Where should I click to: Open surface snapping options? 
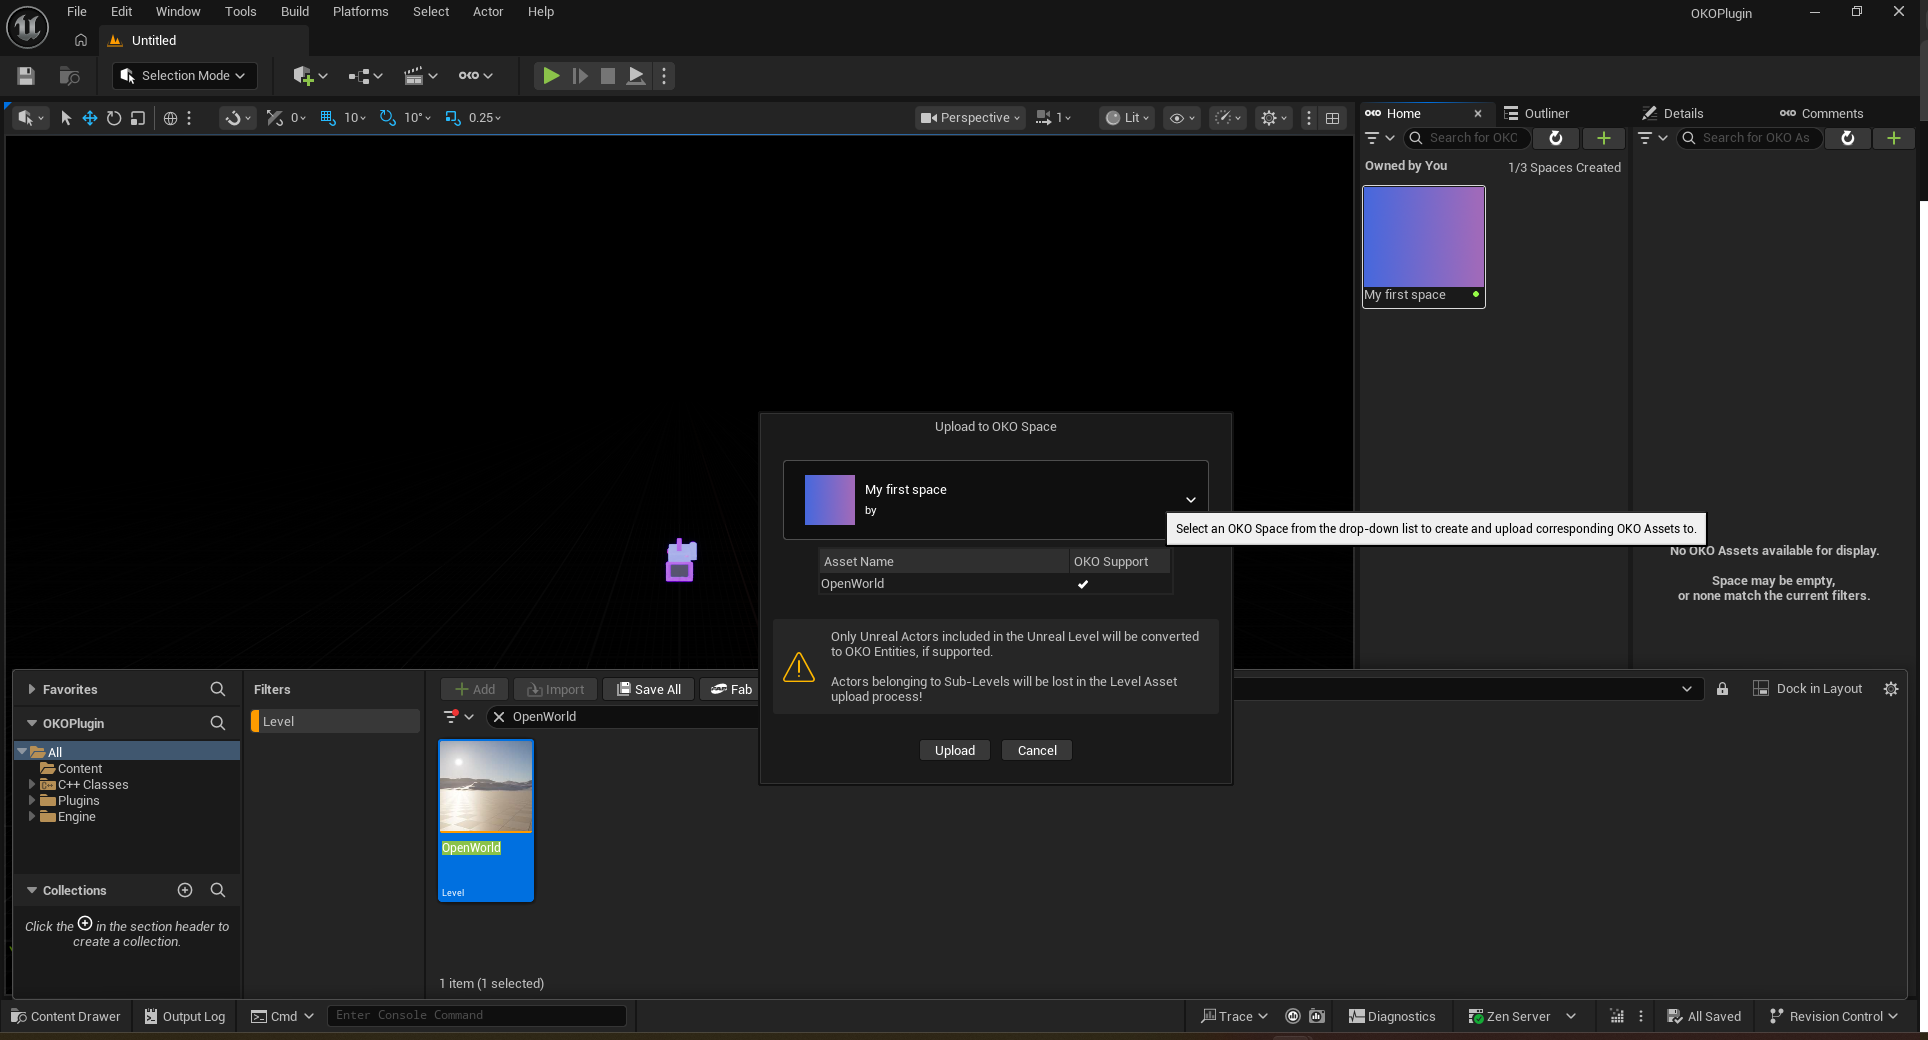pos(238,118)
